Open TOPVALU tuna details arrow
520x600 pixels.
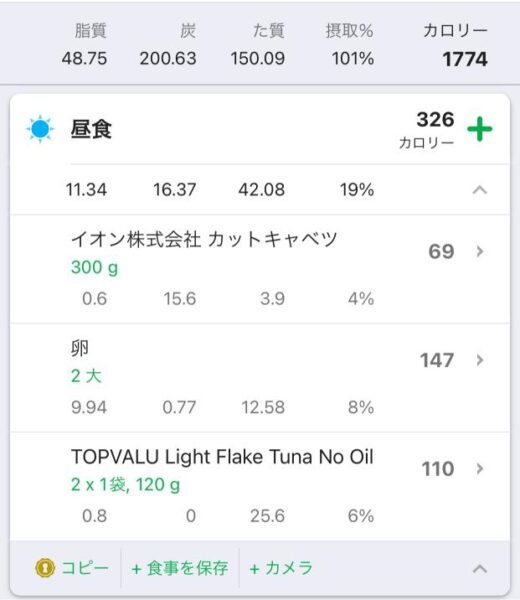pos(480,469)
